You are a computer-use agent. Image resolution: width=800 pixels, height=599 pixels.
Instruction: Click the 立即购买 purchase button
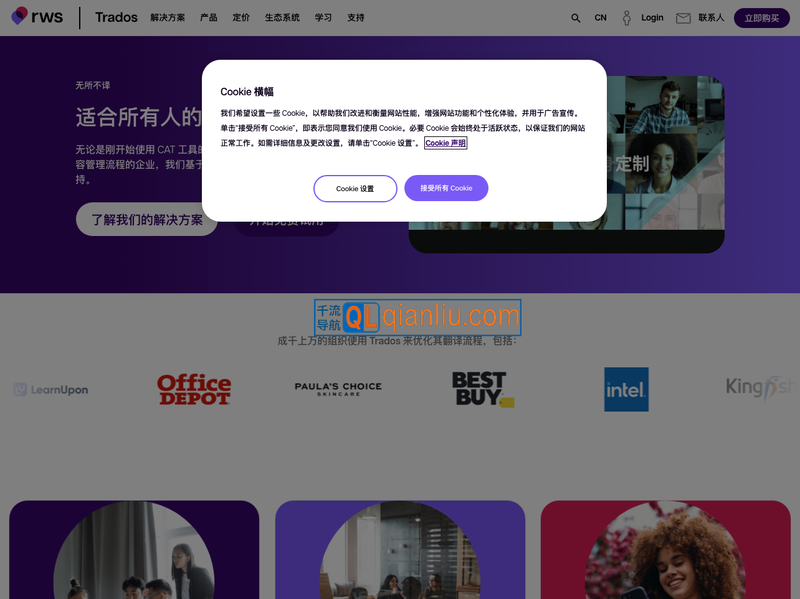tap(761, 17)
